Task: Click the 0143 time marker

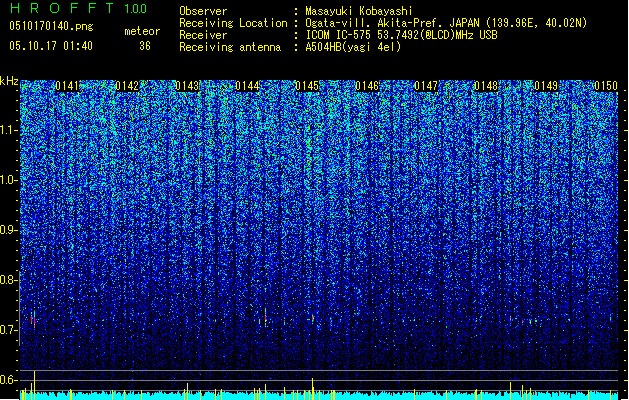Action: [x=187, y=86]
